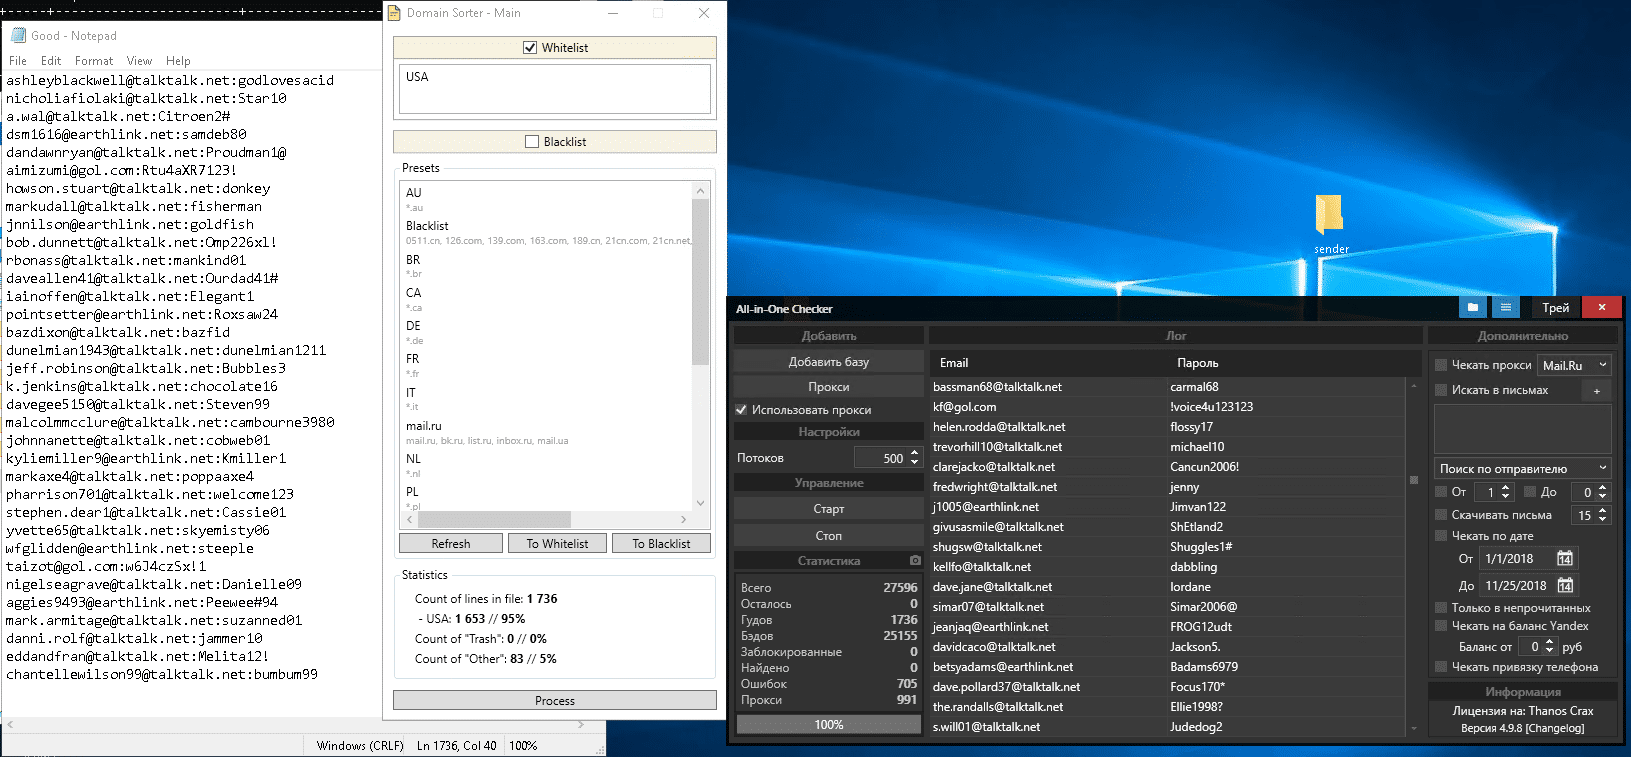
Task: Click the Refresh button under Presets
Action: pyautogui.click(x=450, y=543)
